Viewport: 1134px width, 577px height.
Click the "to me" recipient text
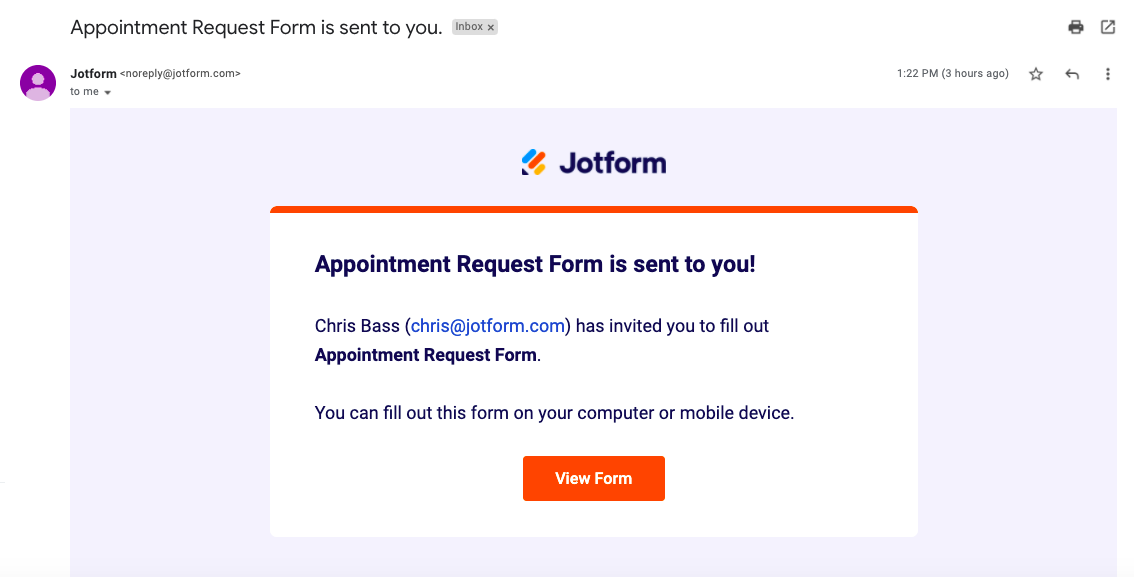coord(84,92)
